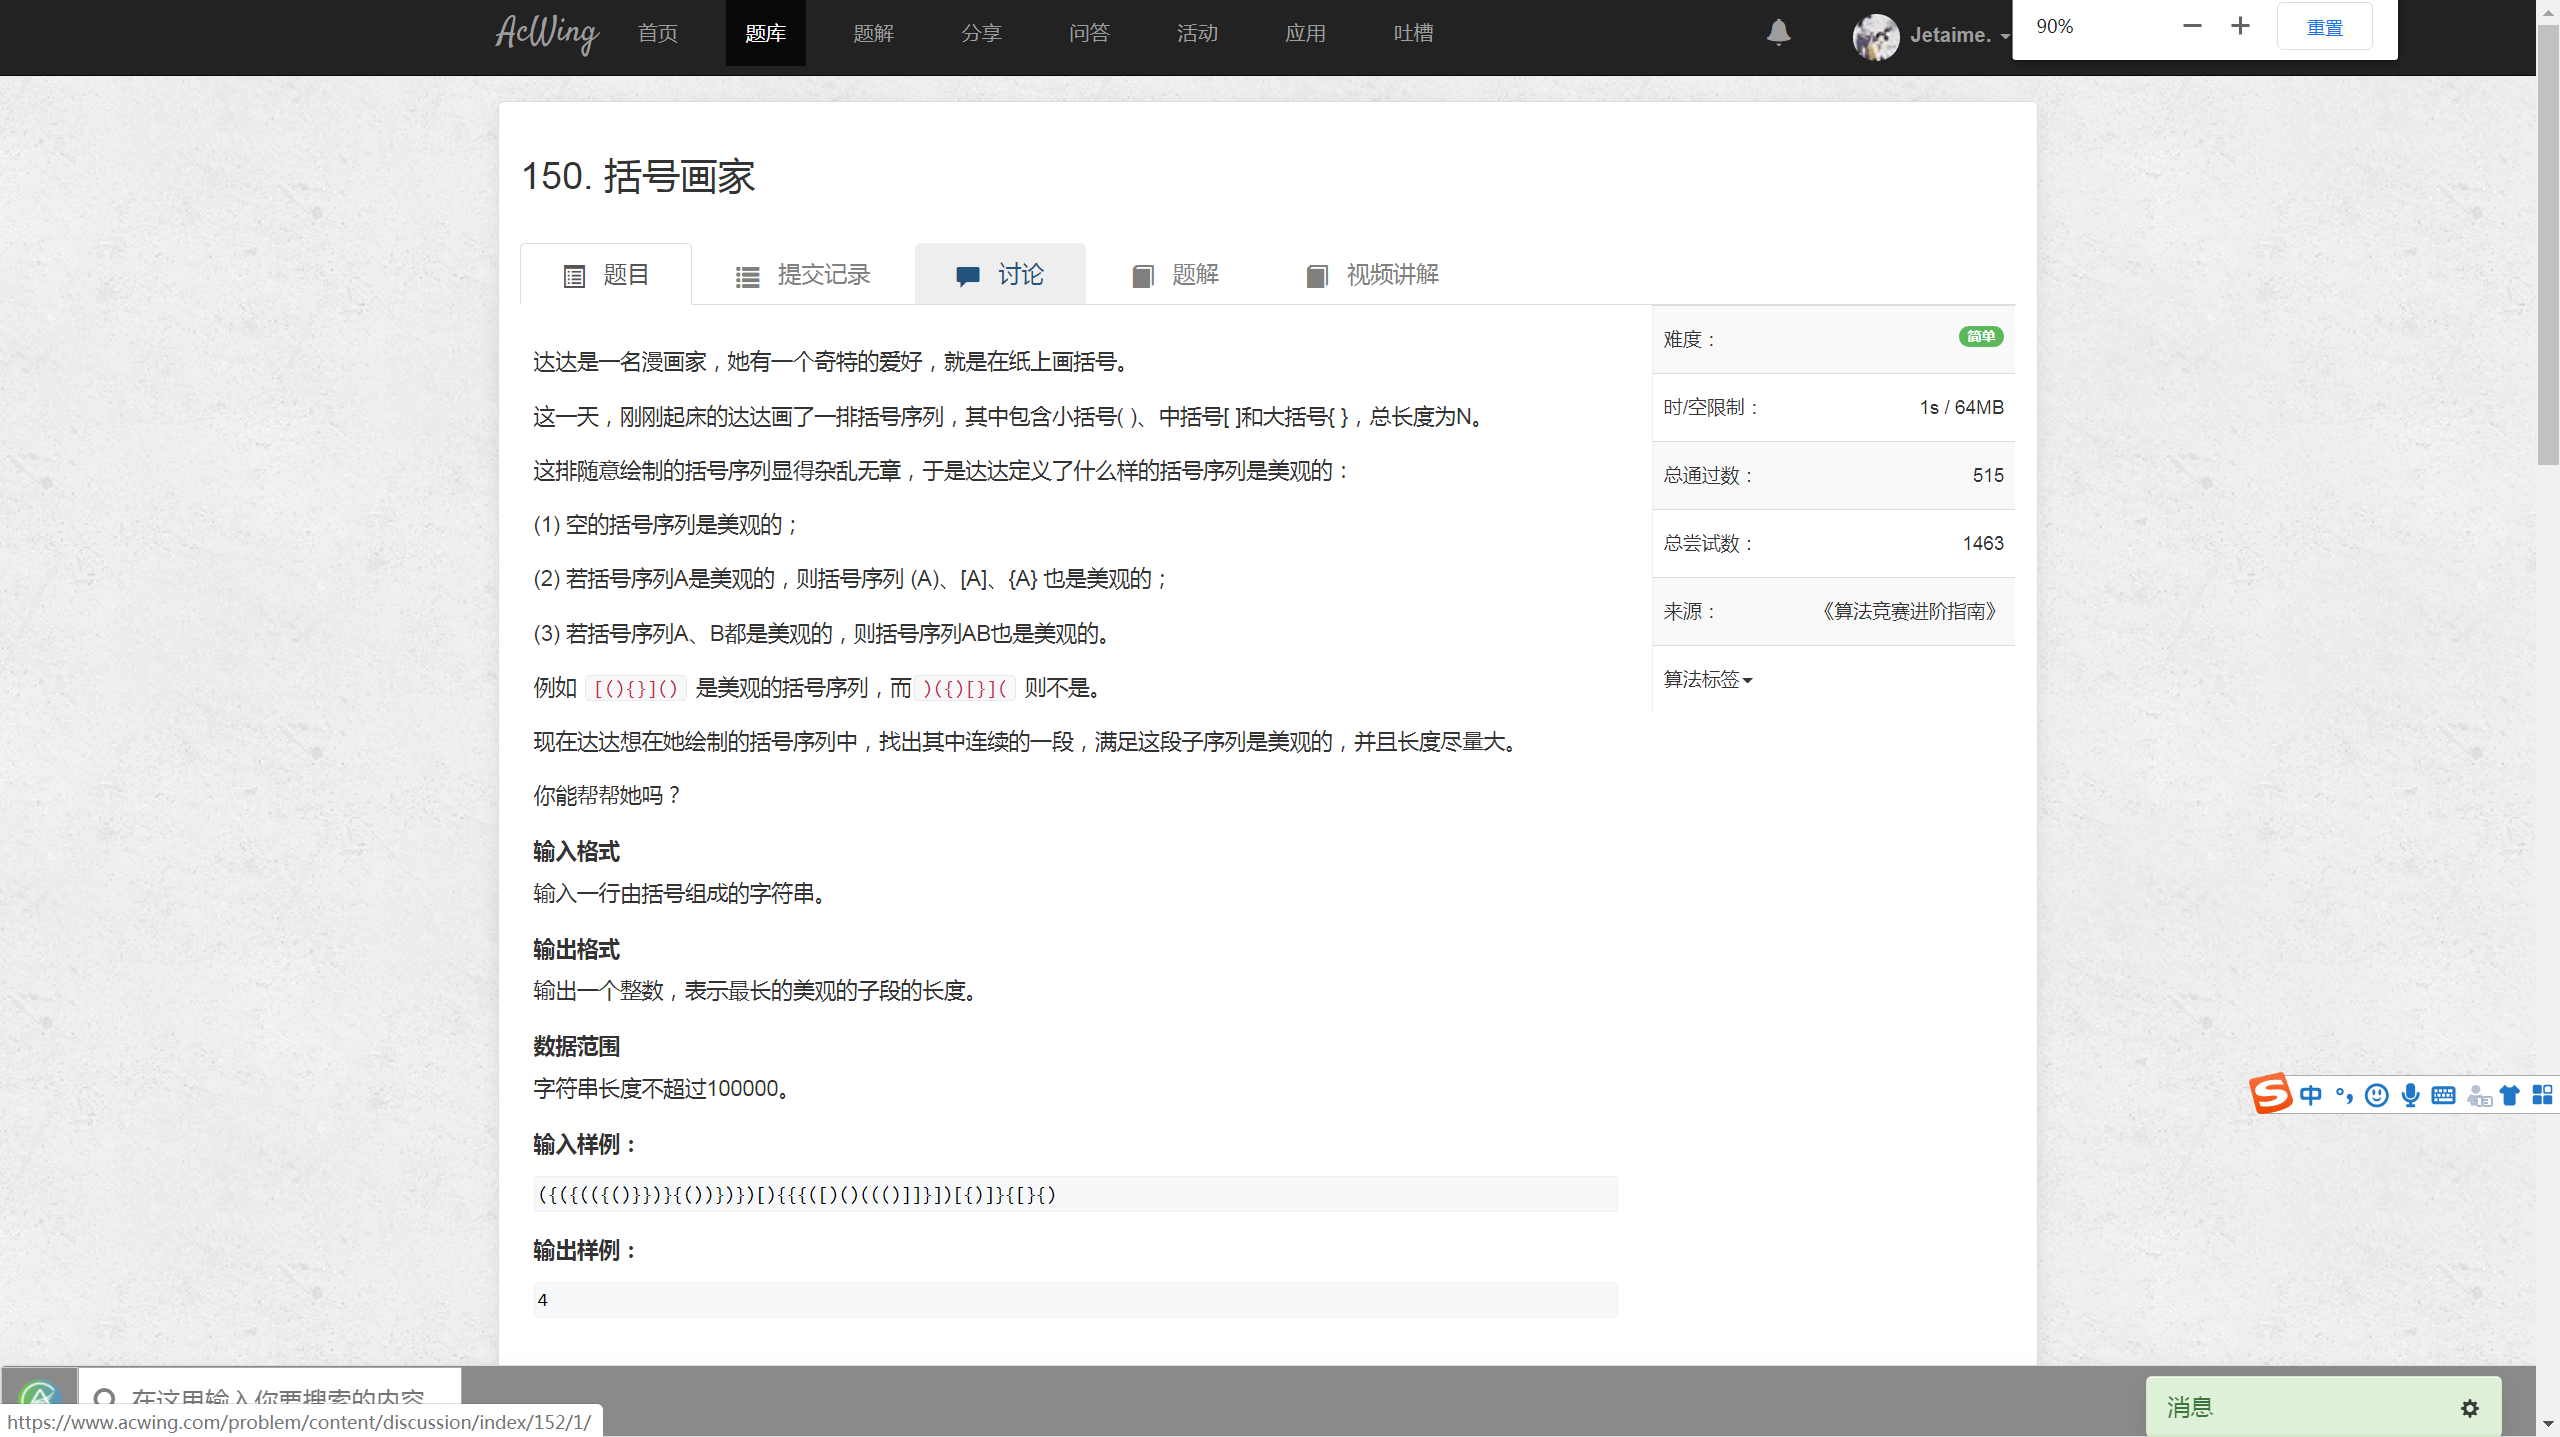
Task: Click the scrollbar down arrow
Action: pos(2548,1423)
